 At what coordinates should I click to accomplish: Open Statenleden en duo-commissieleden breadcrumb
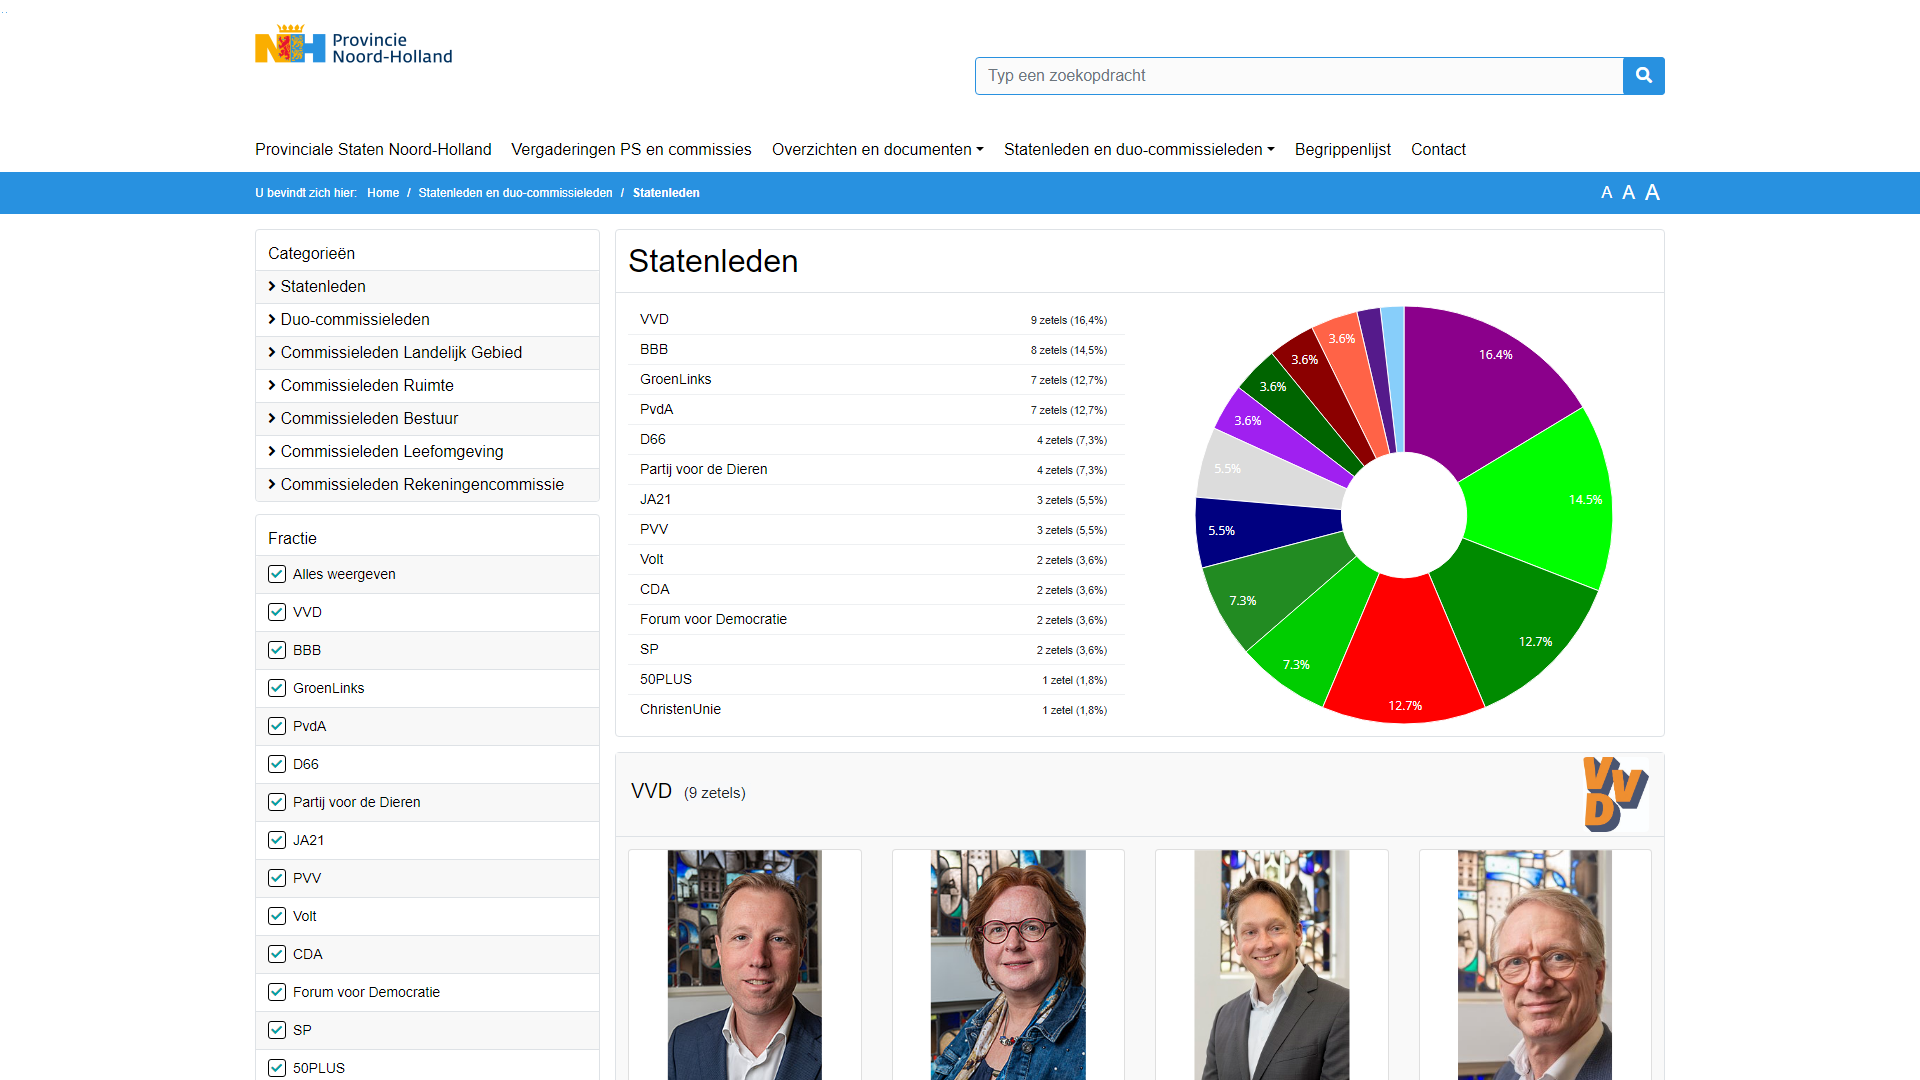click(515, 193)
